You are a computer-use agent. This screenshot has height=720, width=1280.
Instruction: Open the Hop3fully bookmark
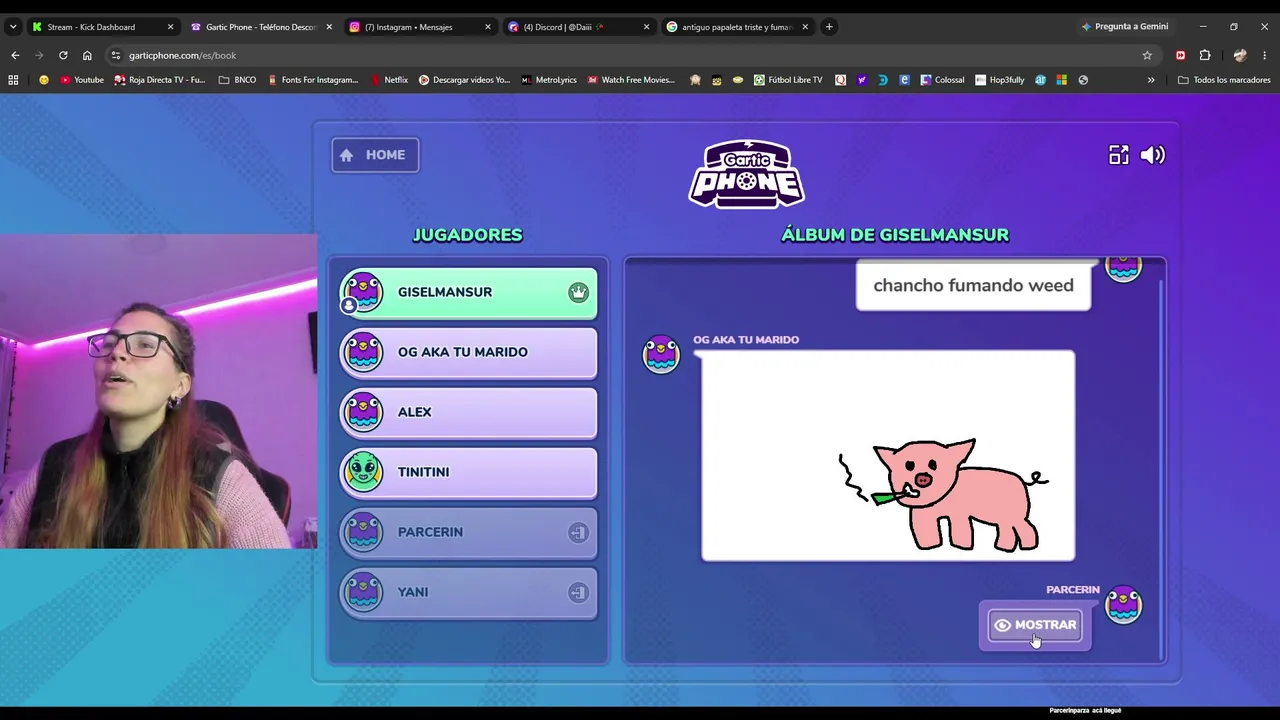click(x=999, y=80)
